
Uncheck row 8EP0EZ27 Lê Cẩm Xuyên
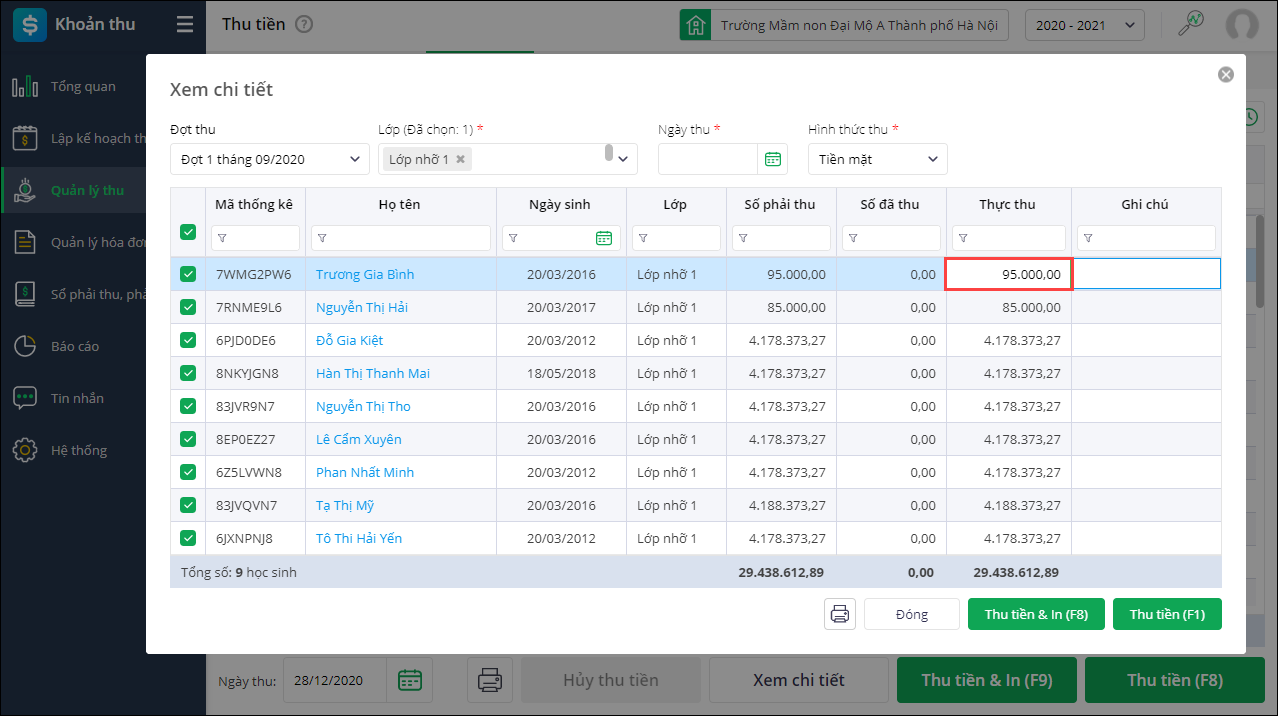coord(188,439)
